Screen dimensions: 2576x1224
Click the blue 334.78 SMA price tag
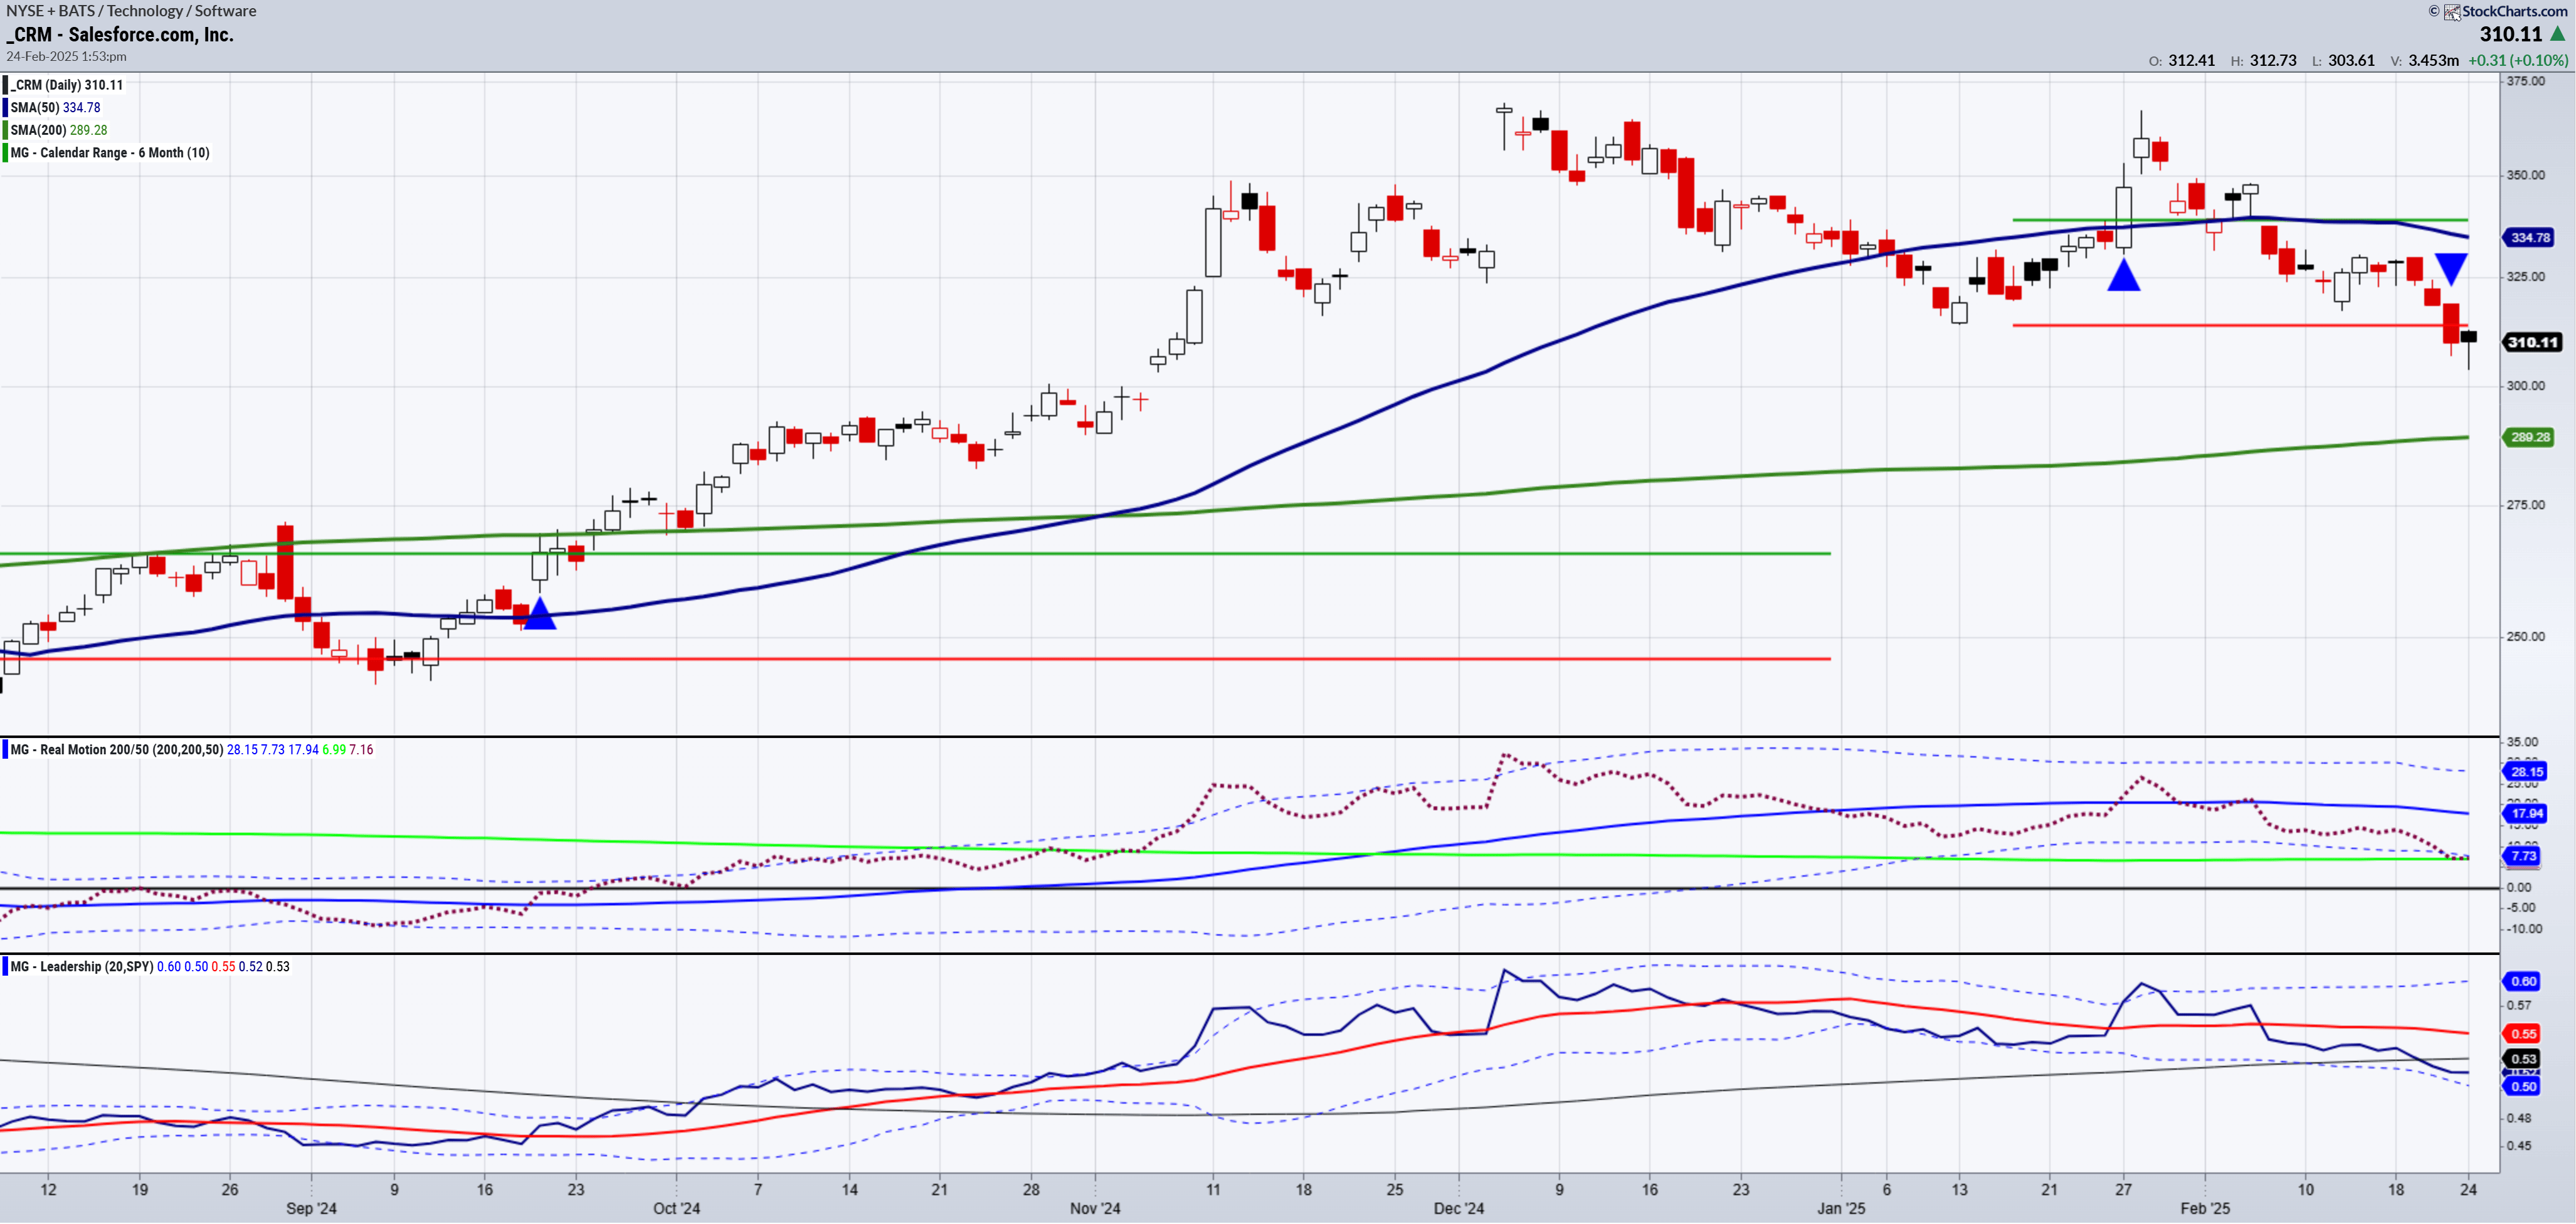pyautogui.click(x=2529, y=237)
